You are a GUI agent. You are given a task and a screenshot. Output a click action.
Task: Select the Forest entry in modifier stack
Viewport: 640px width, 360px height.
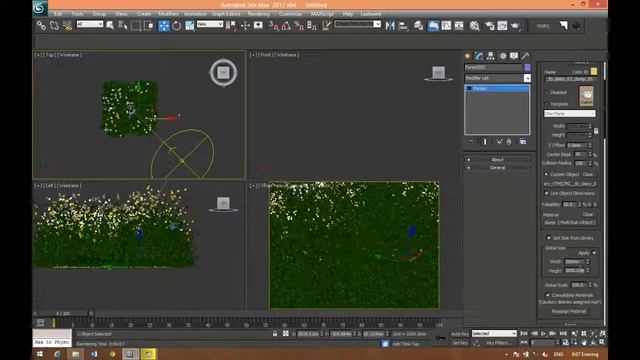pos(497,89)
